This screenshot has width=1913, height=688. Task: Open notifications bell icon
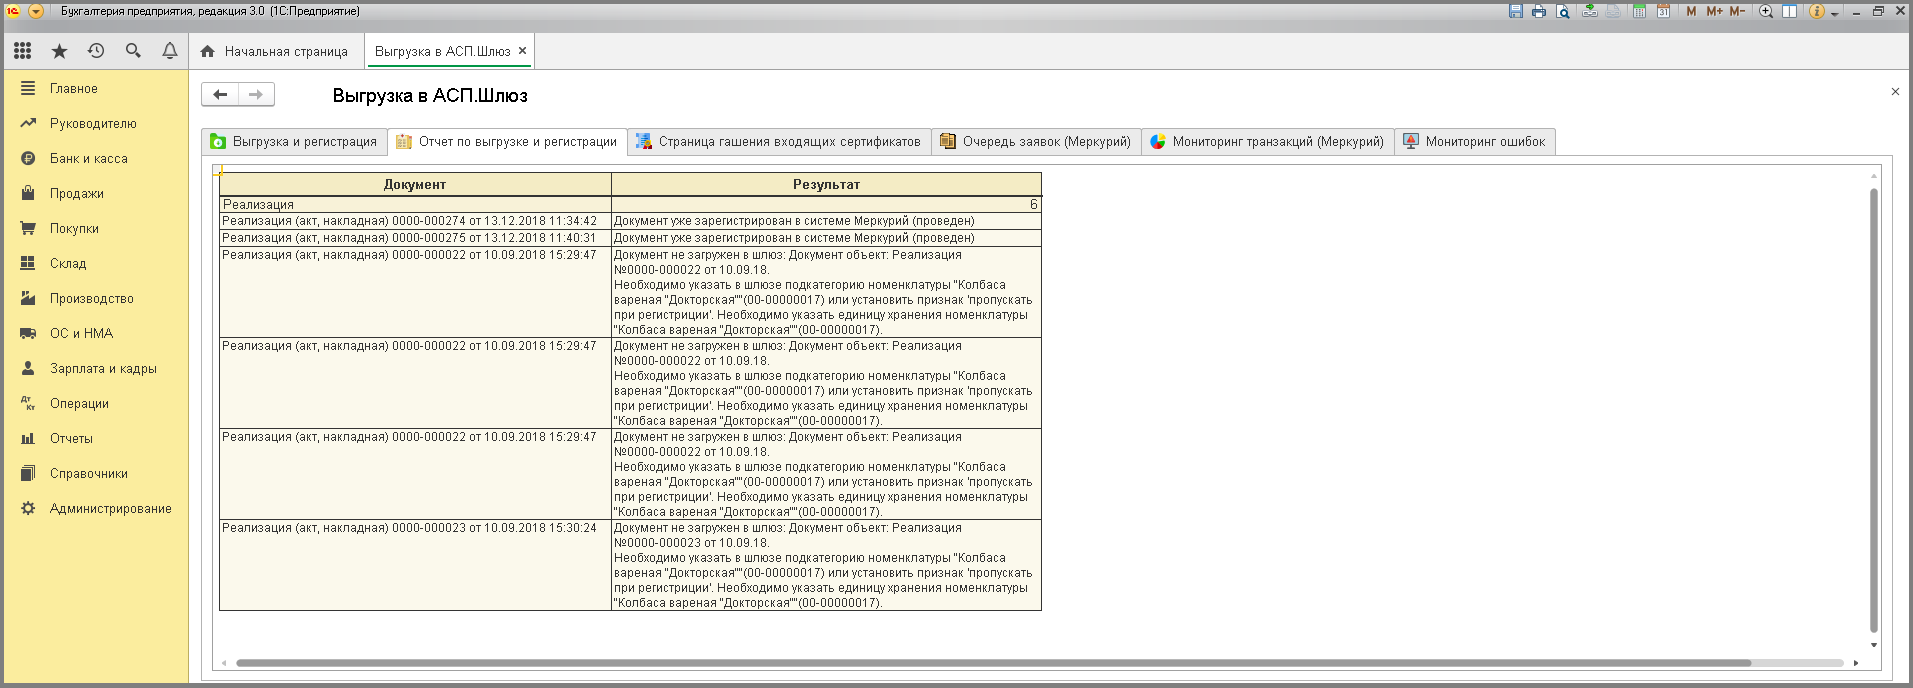pos(170,51)
